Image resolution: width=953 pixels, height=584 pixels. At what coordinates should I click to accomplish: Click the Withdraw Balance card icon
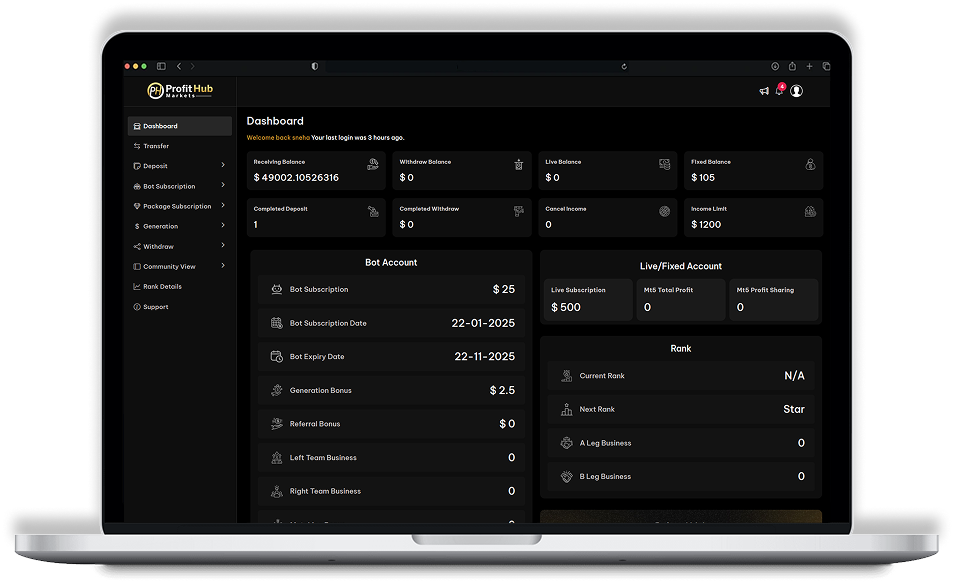[x=518, y=164]
